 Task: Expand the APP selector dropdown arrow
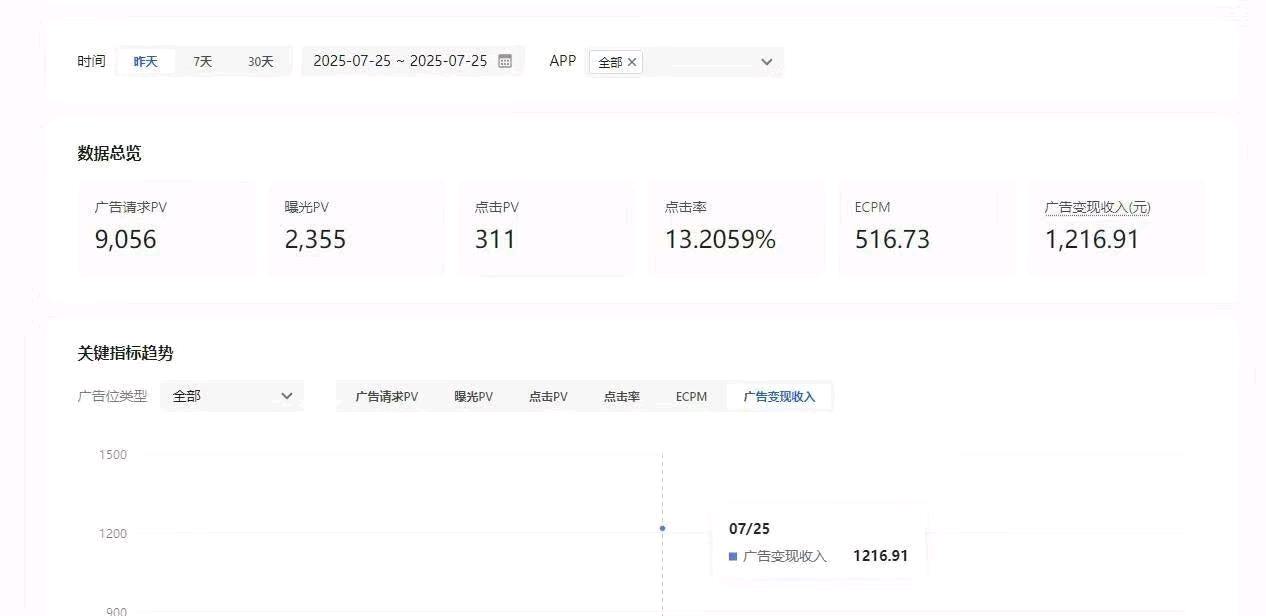[x=767, y=62]
